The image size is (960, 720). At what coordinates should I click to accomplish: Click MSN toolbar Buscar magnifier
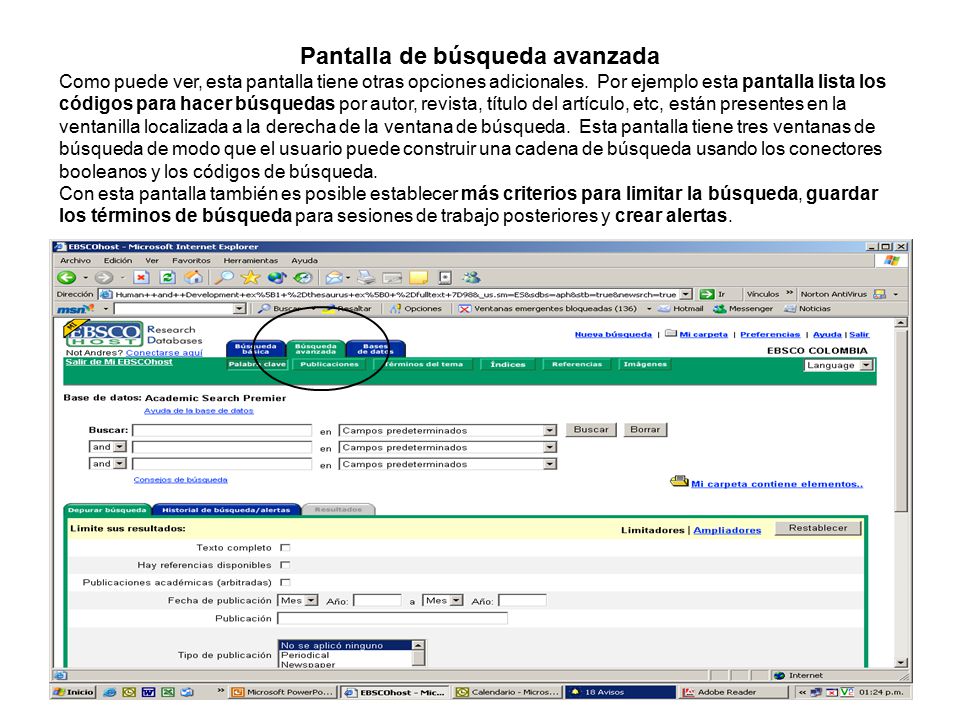tap(264, 309)
